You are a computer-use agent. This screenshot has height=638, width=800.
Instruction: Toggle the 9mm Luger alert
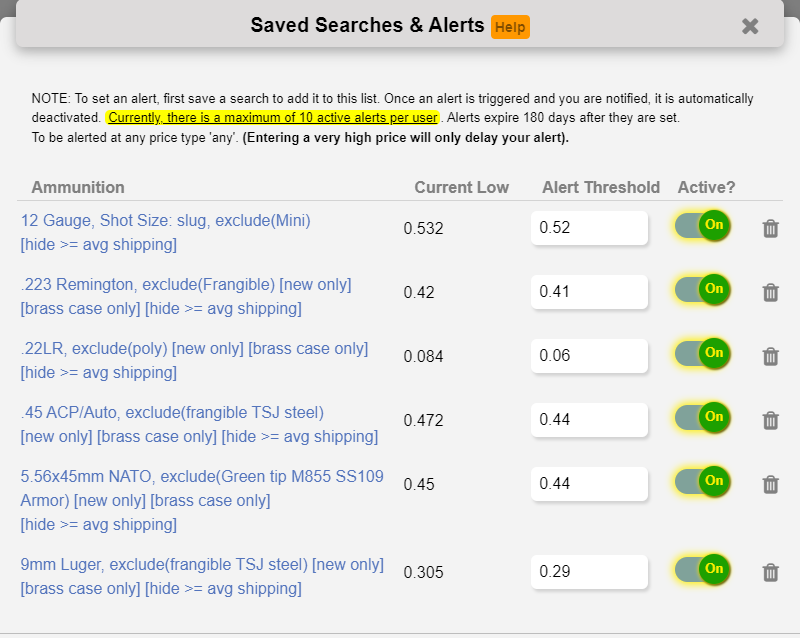click(703, 569)
